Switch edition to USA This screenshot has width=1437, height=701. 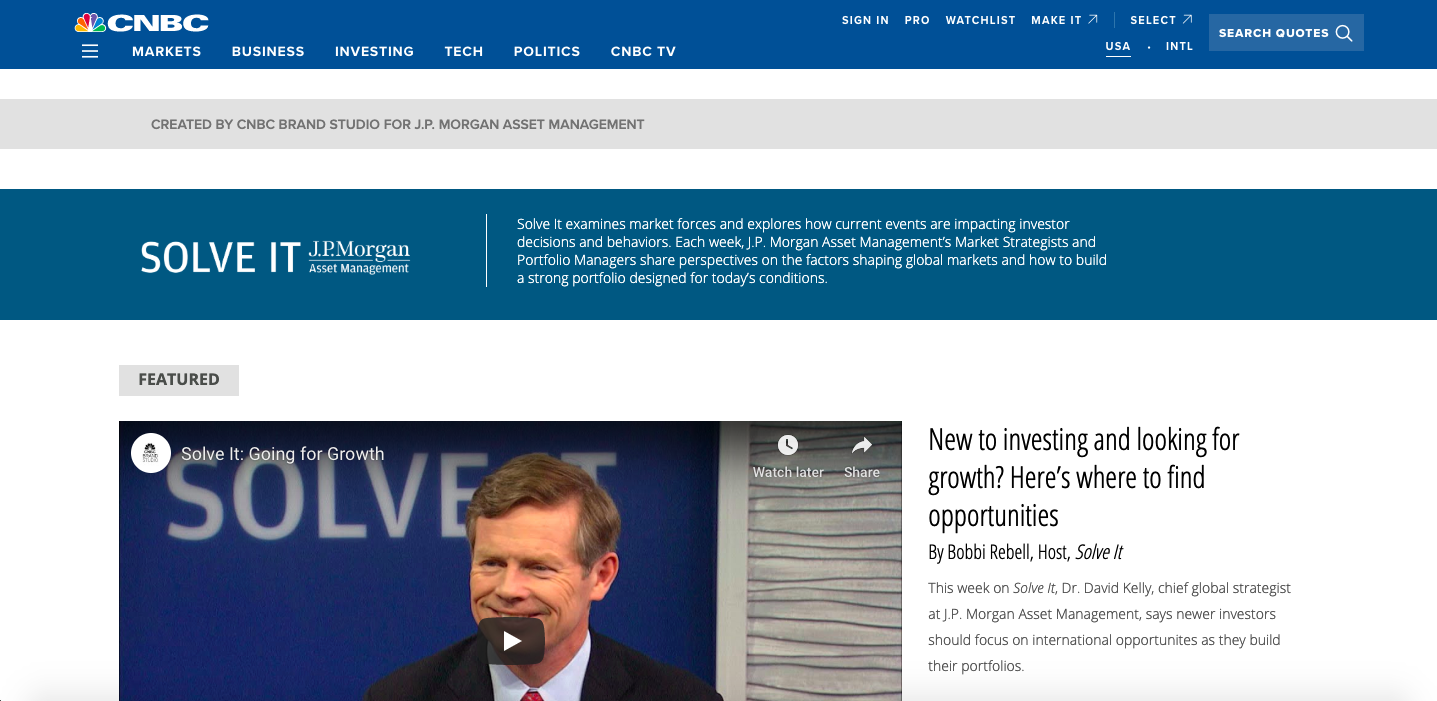(1117, 45)
